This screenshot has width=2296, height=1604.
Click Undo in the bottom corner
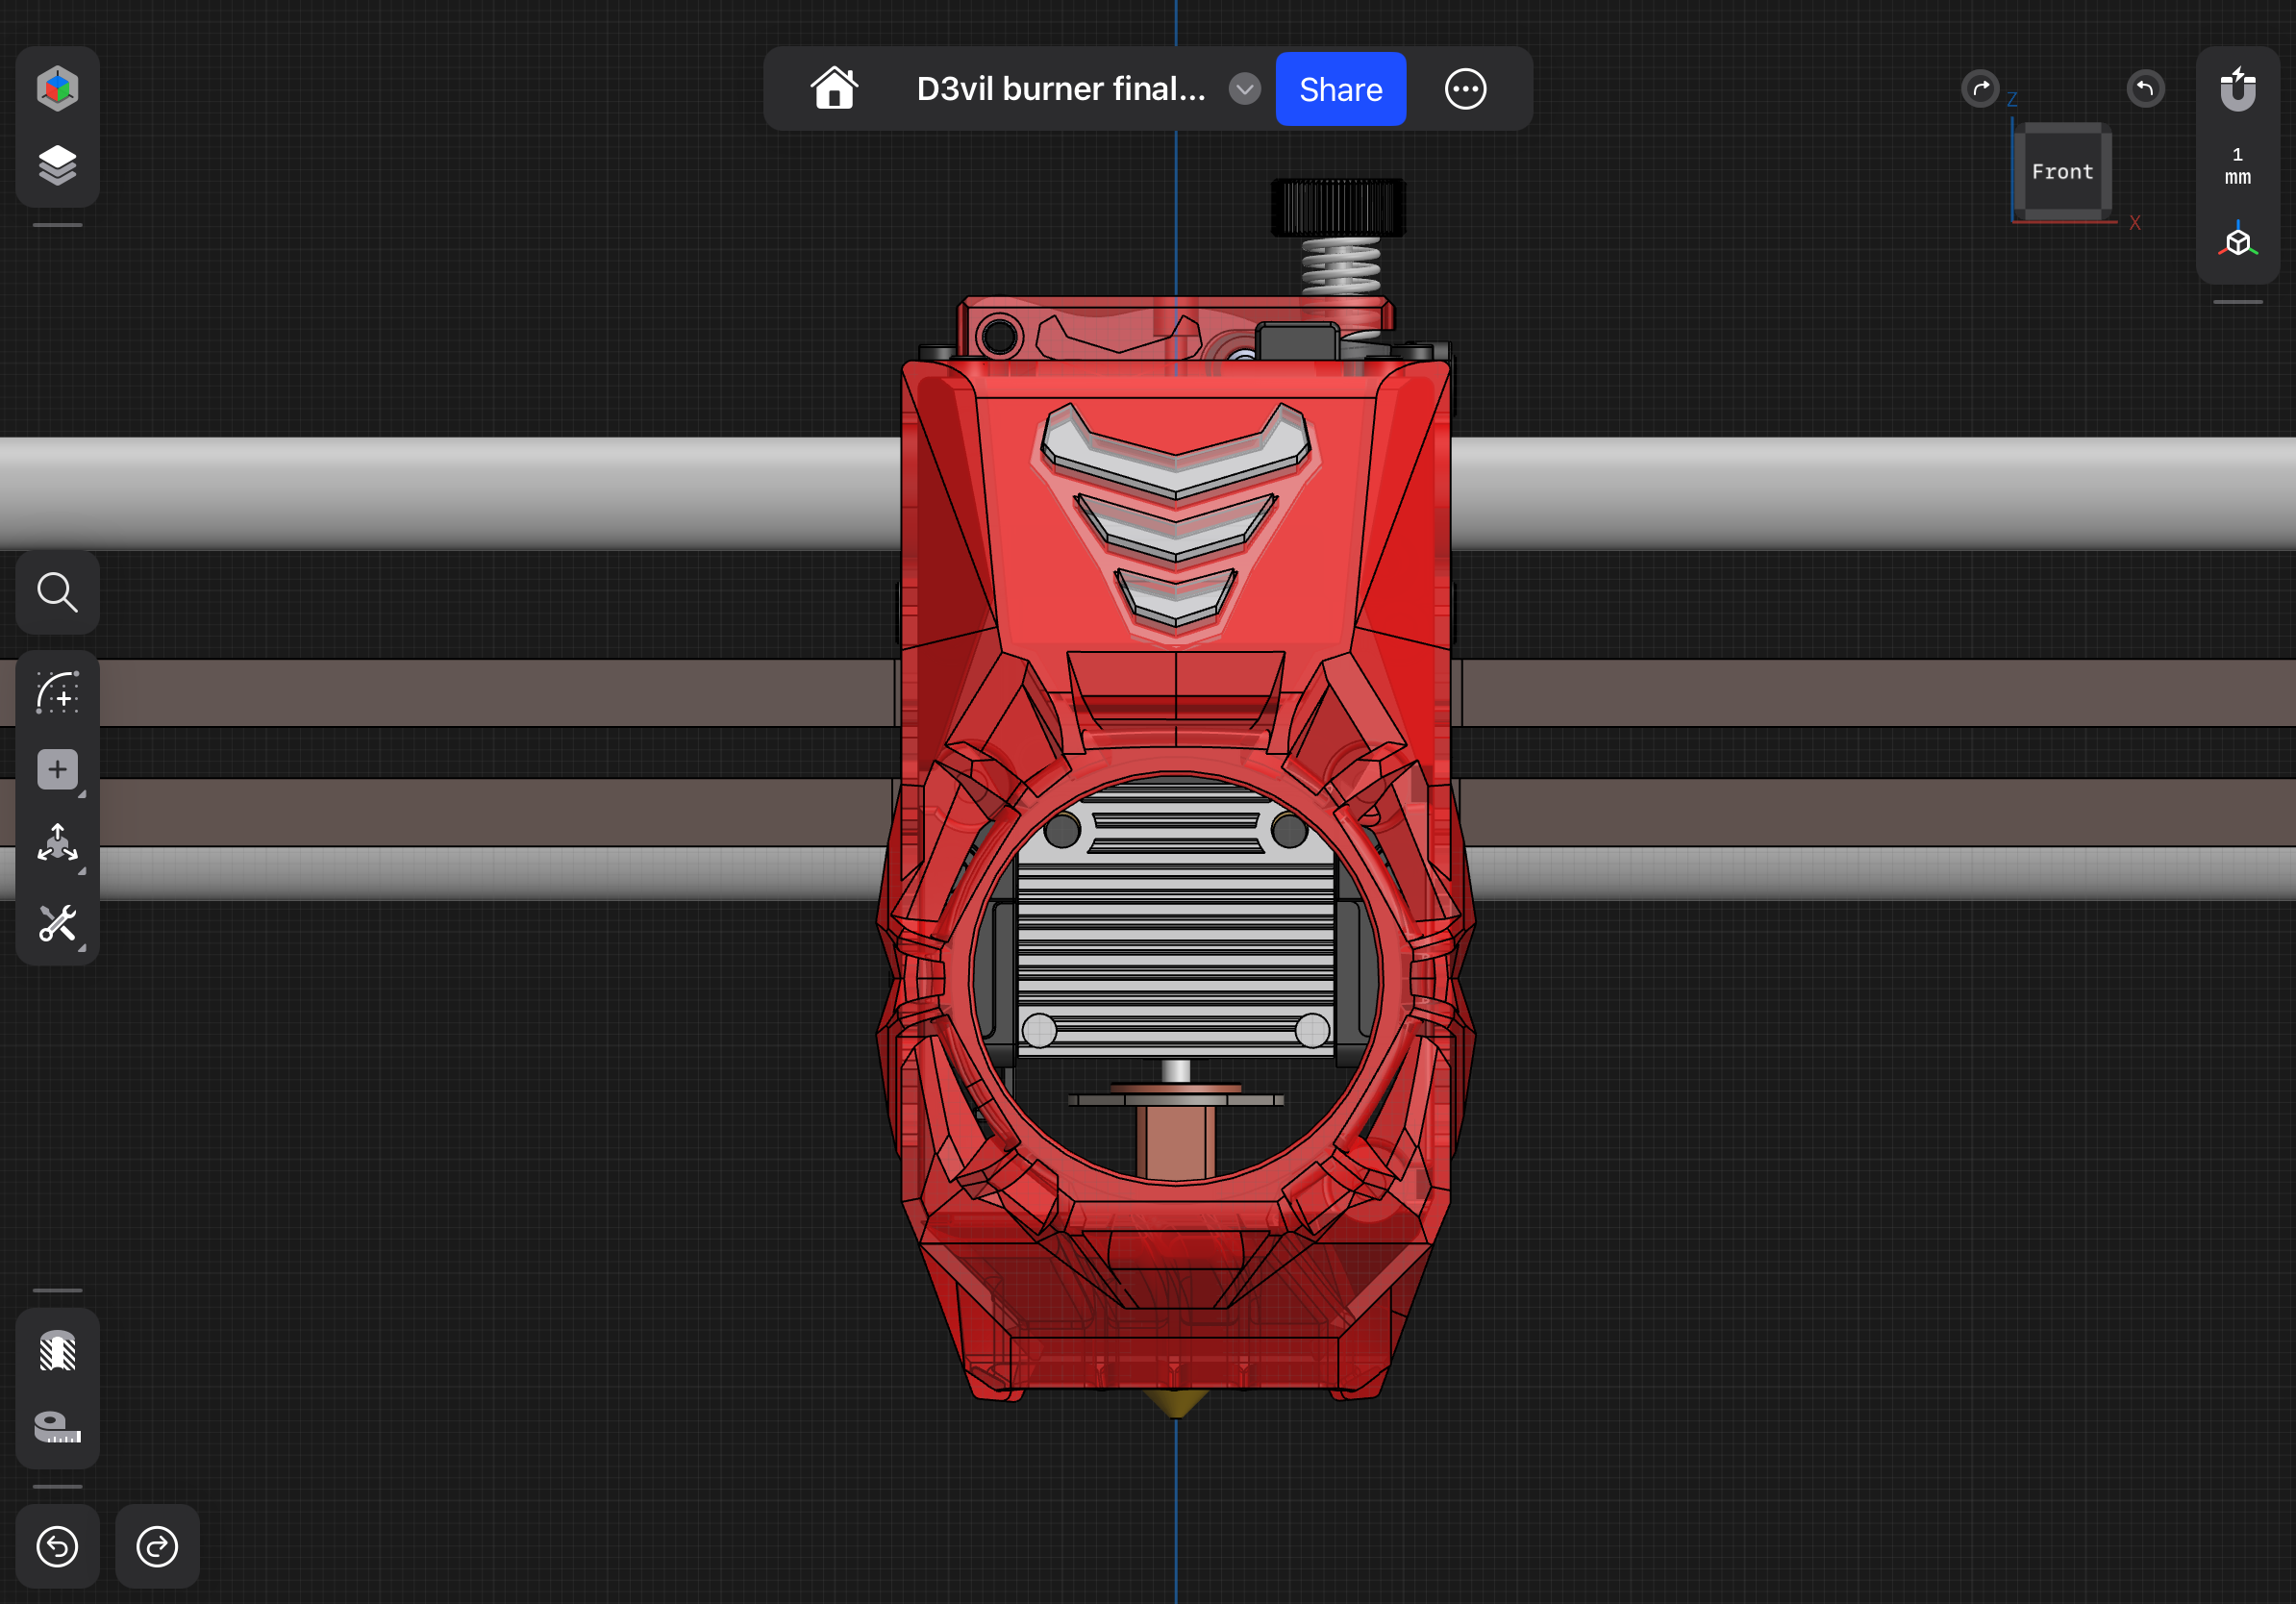[57, 1547]
